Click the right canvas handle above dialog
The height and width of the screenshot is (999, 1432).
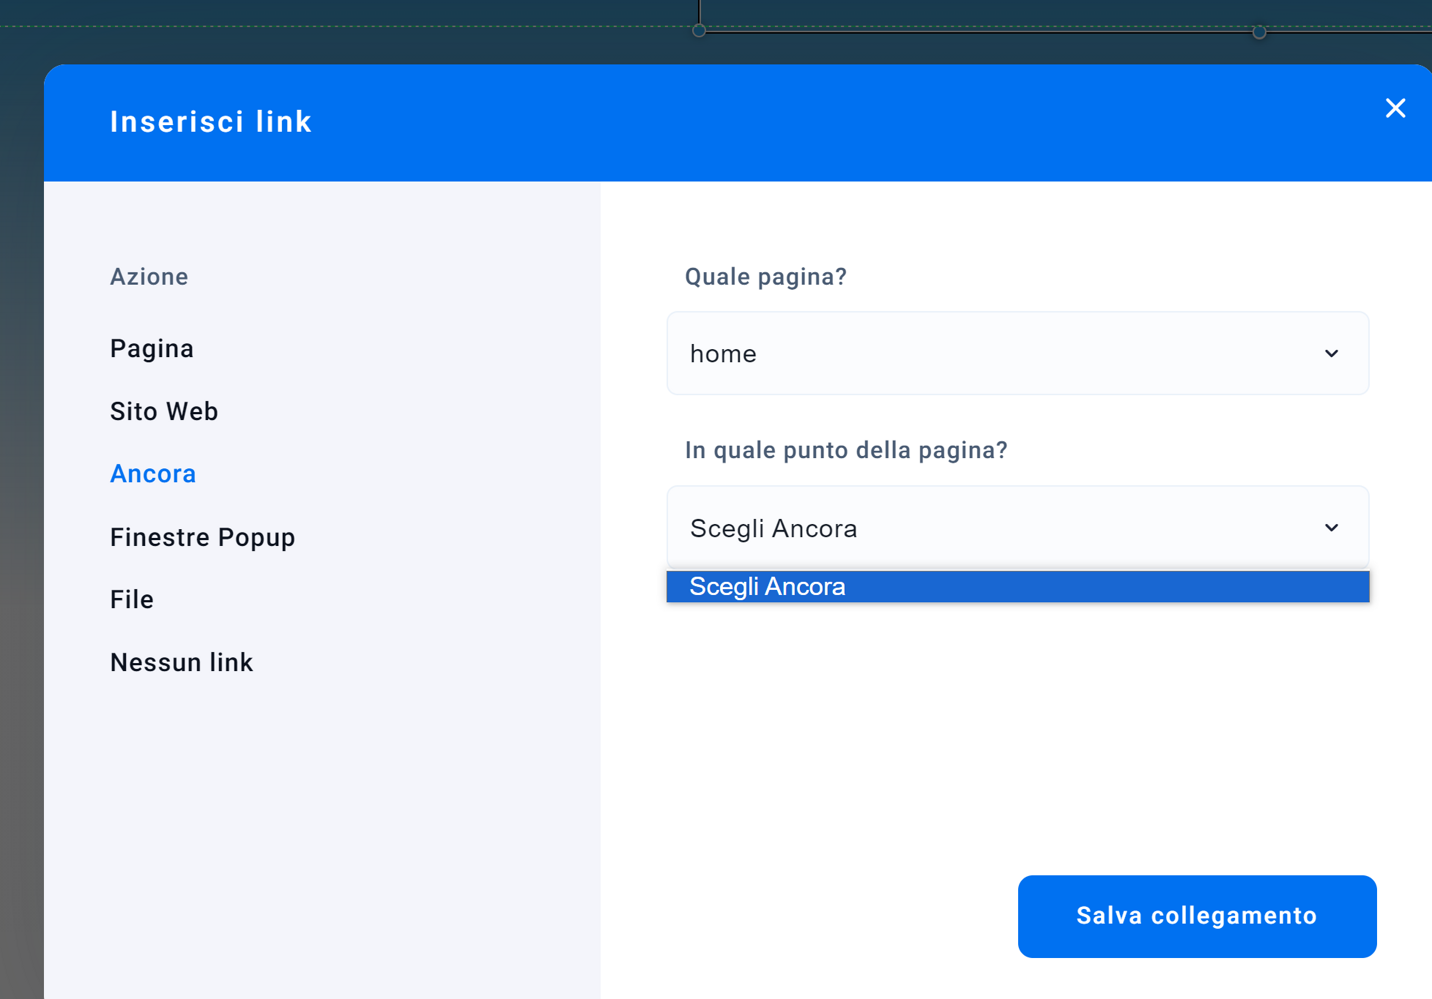[1259, 32]
